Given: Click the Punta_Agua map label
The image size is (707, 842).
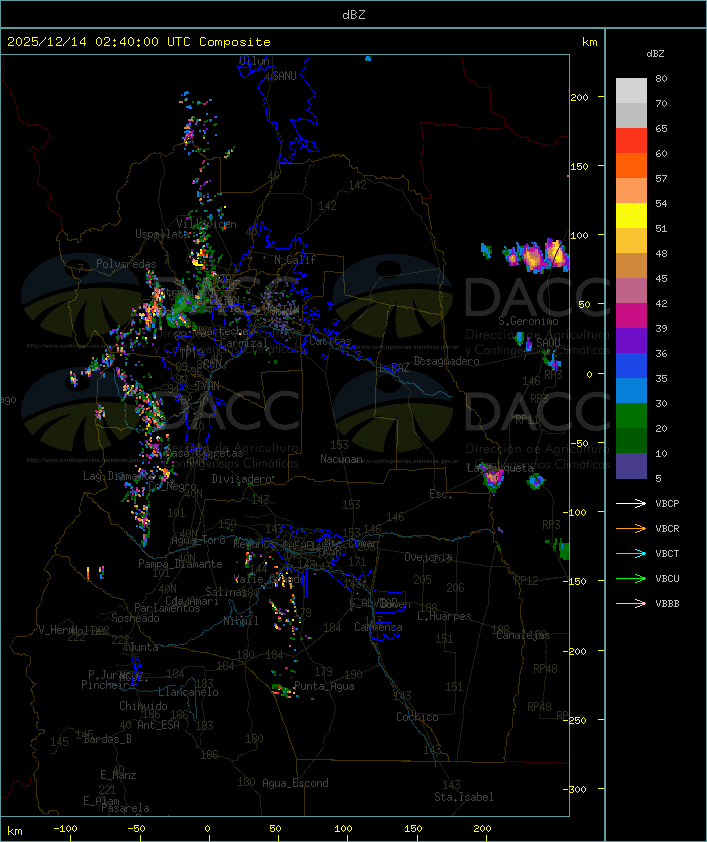Looking at the screenshot, I should (324, 686).
